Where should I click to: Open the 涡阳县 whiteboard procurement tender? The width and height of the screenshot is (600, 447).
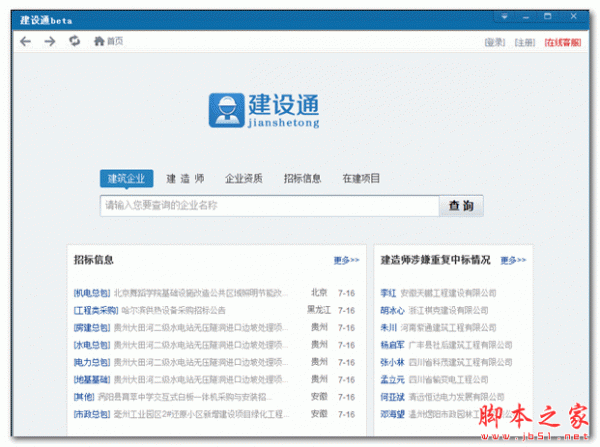(185, 397)
